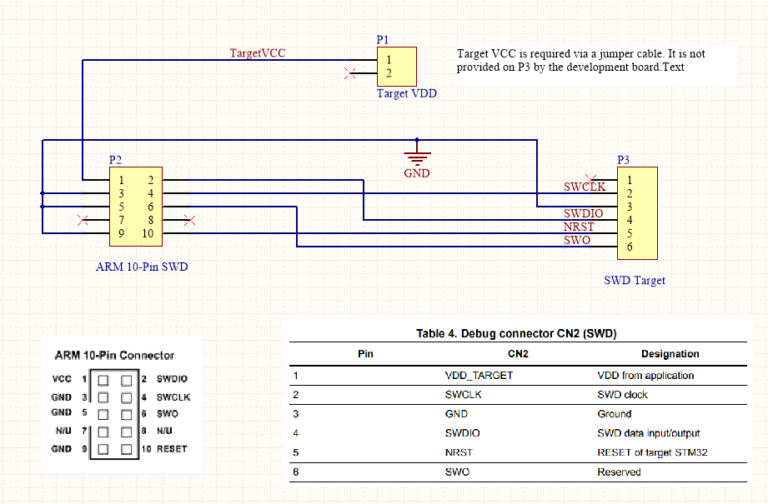Click the 'Ground' designation cell
The width and height of the screenshot is (768, 504).
tap(614, 414)
